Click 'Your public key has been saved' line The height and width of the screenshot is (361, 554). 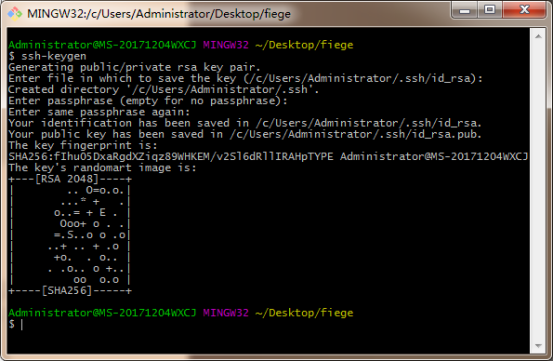tap(245, 134)
